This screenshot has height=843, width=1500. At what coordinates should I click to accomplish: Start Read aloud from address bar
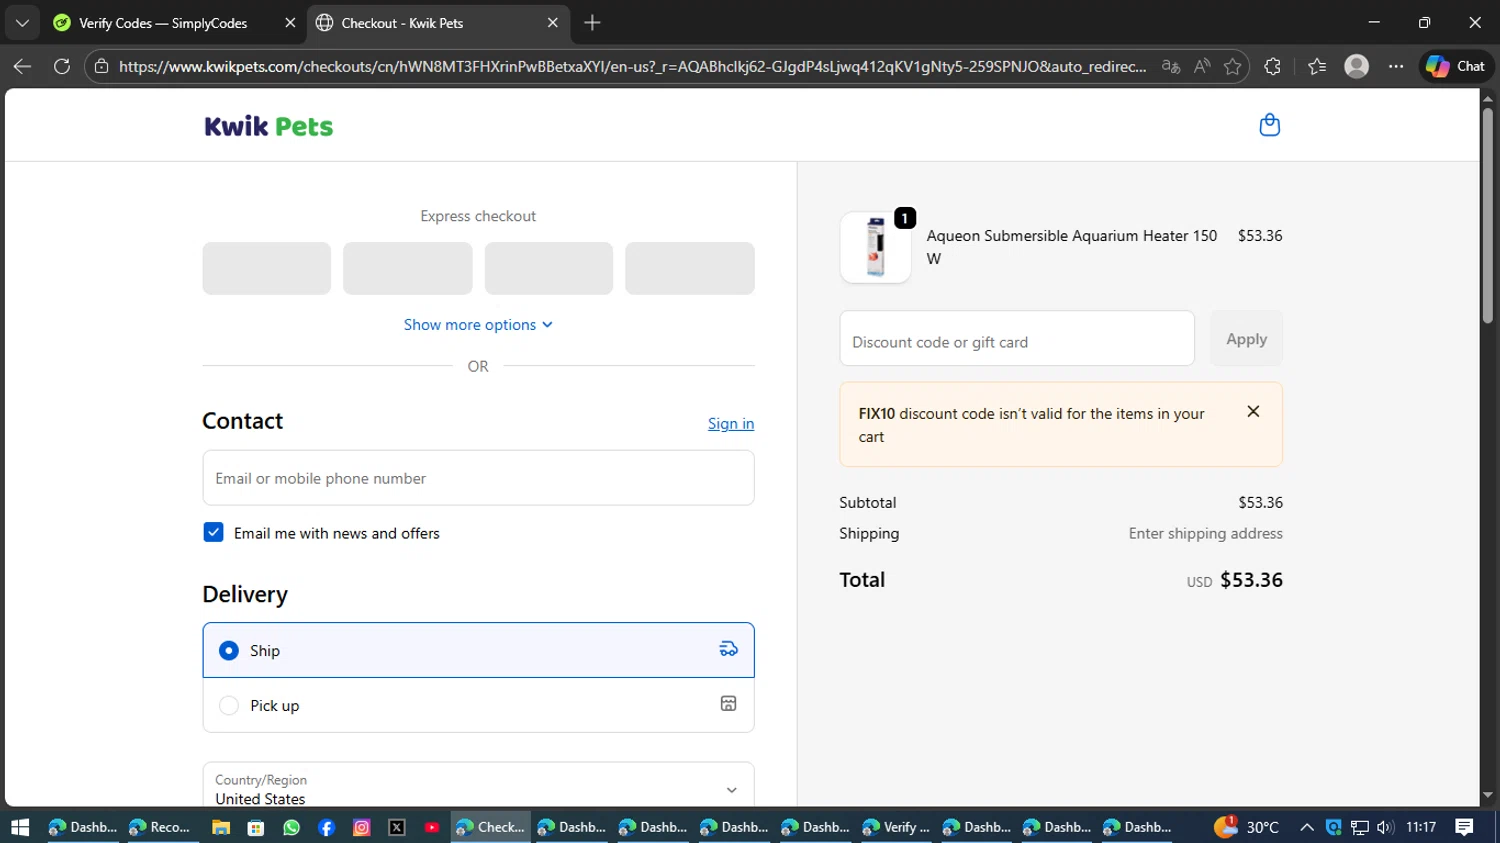[1202, 66]
